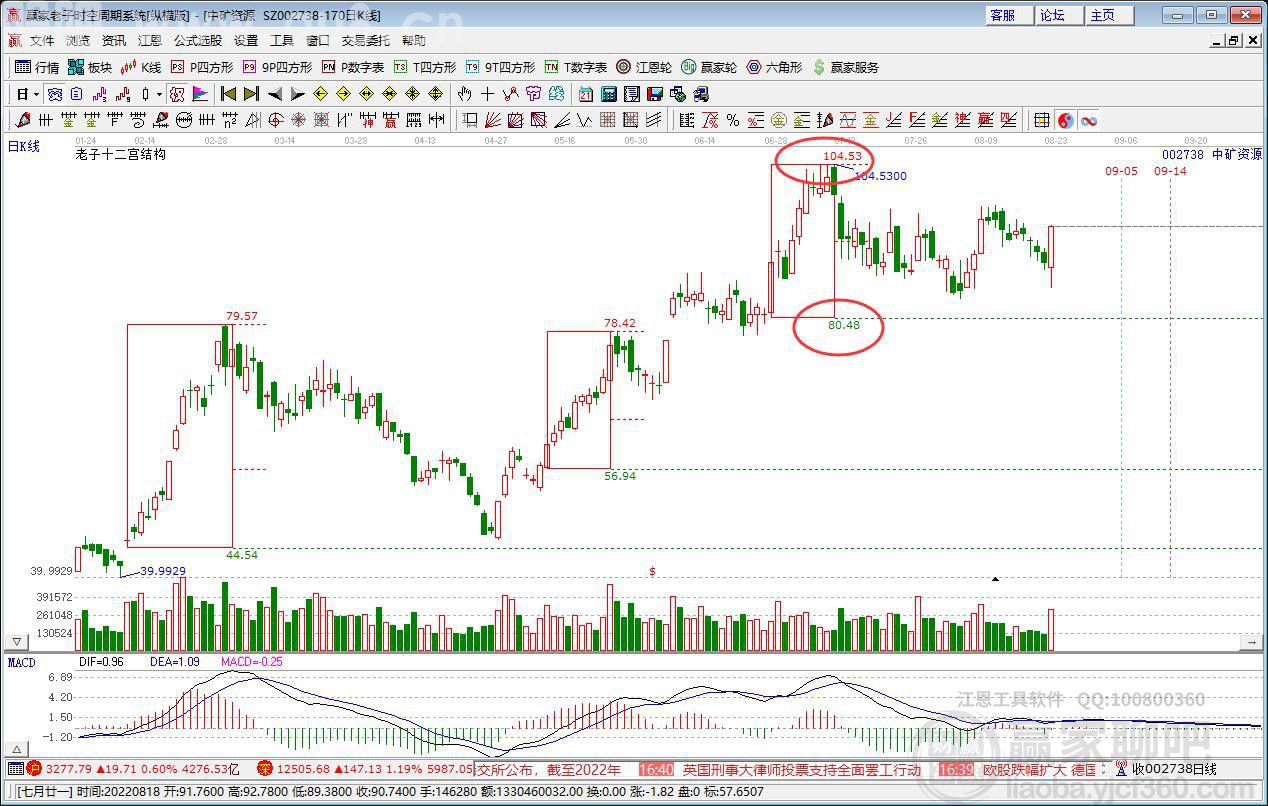Open the calendar icon

point(585,94)
